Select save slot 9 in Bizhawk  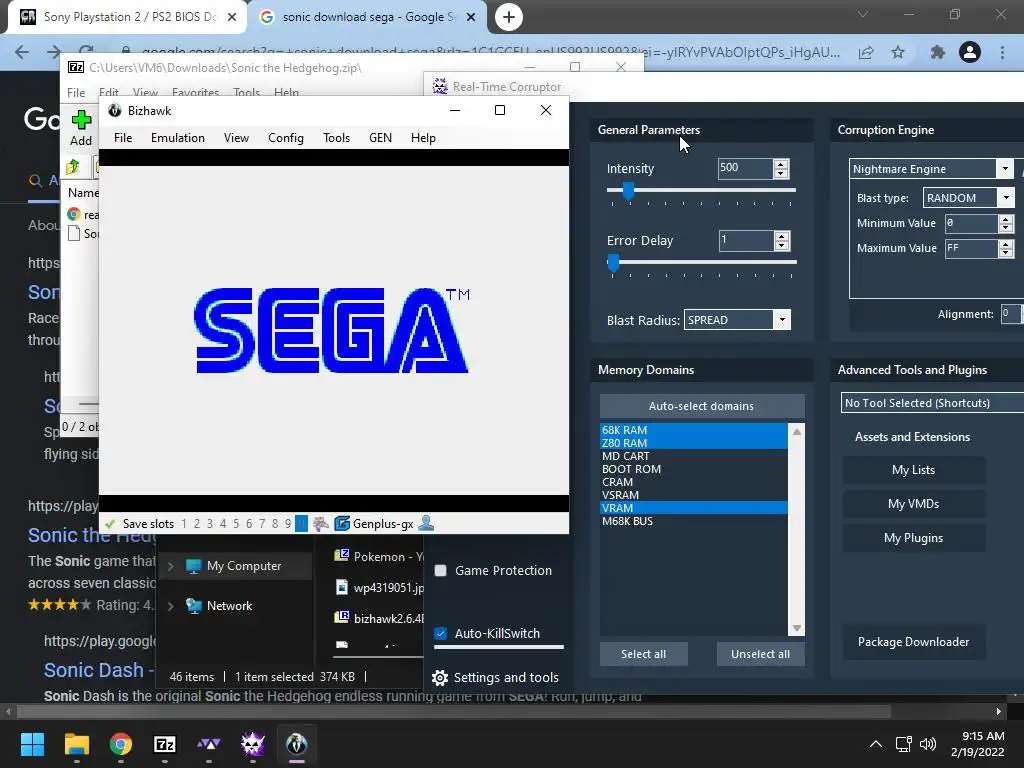point(288,524)
